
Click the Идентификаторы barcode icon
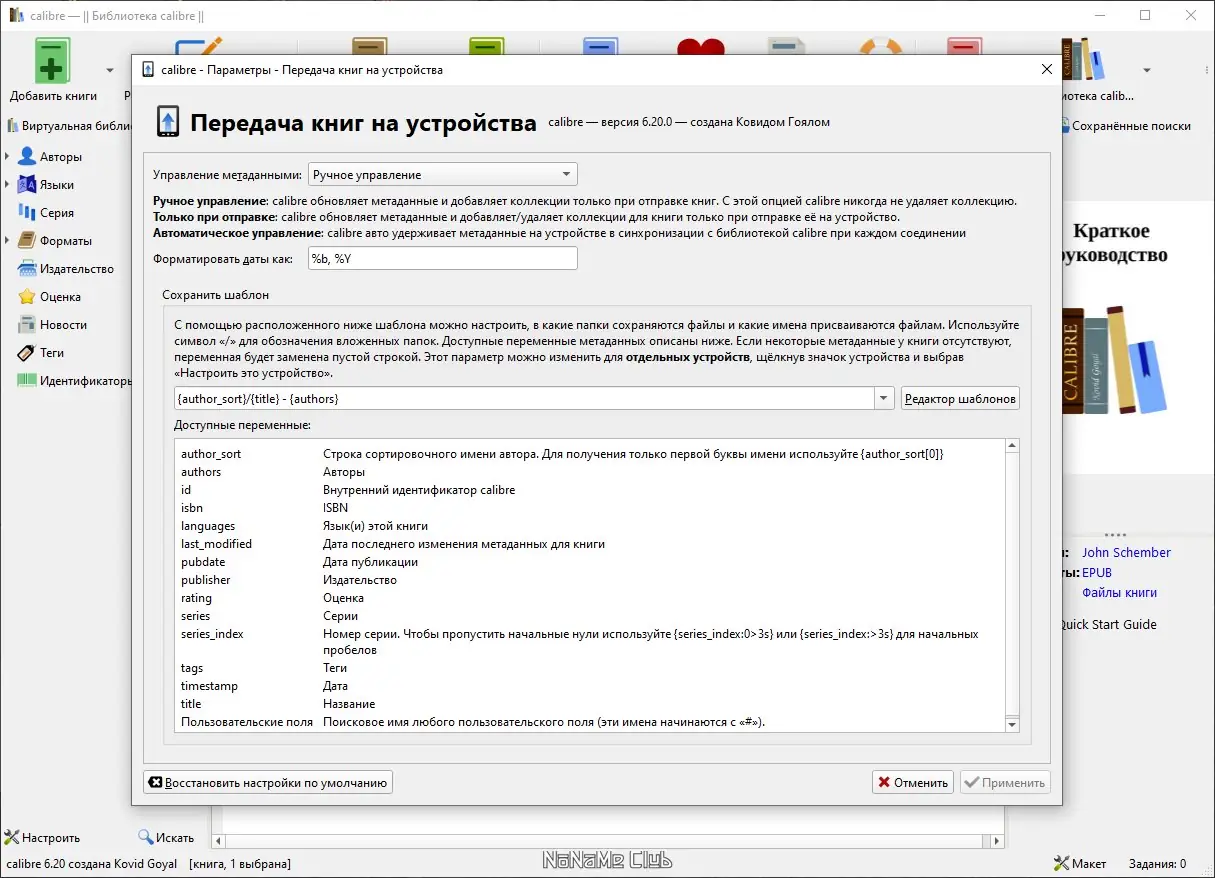pos(27,381)
